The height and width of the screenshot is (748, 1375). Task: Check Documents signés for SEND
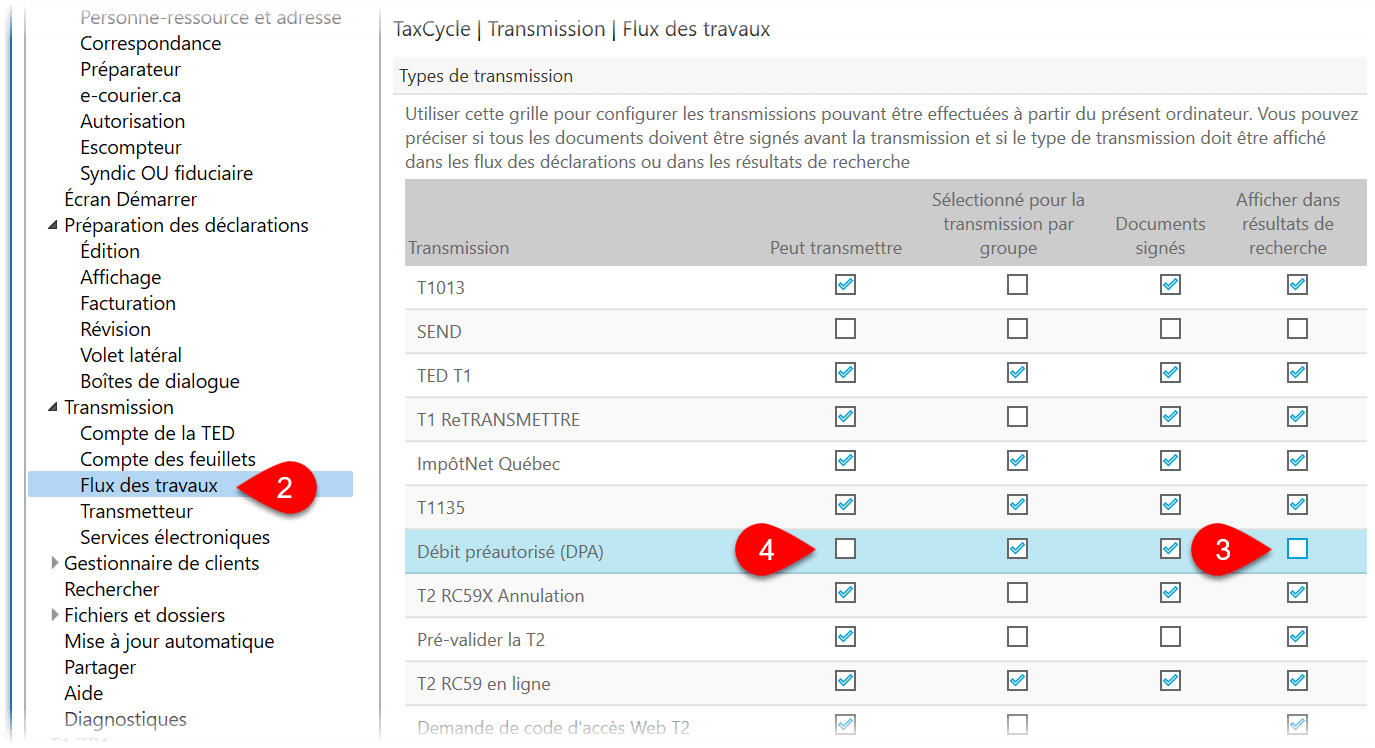1170,329
